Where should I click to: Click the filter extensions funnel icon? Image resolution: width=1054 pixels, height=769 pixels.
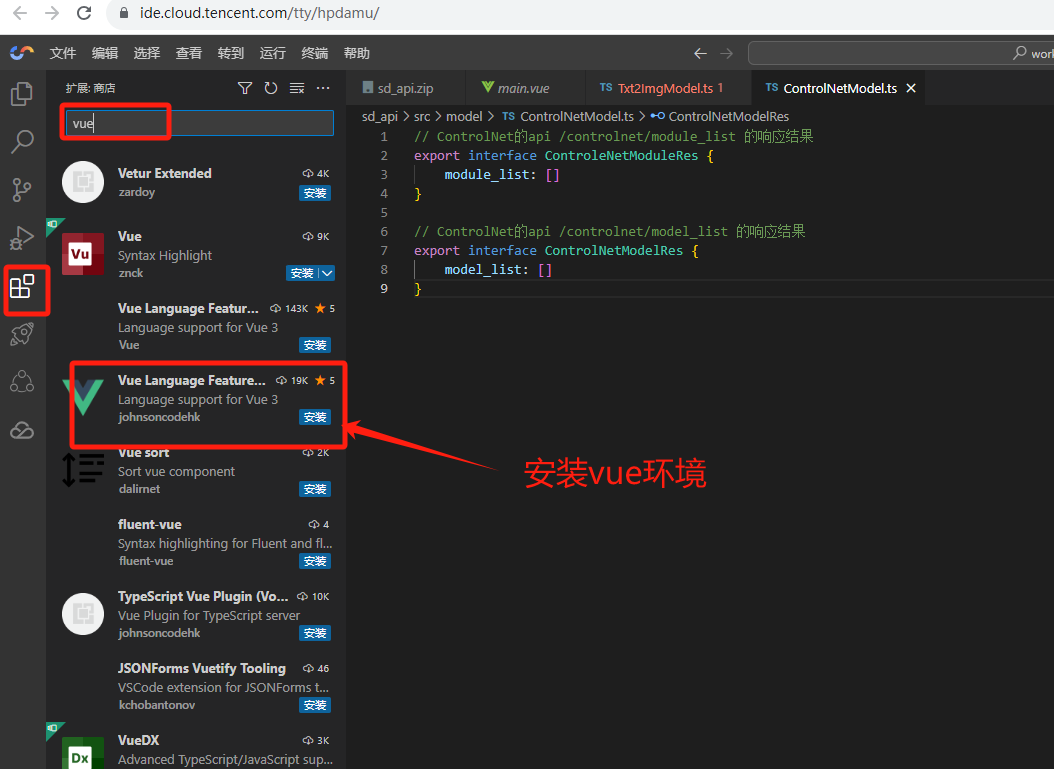(x=245, y=88)
